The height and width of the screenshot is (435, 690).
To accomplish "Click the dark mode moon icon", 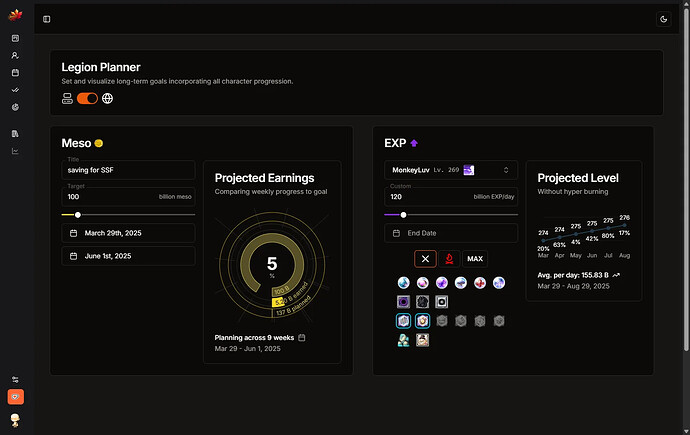I will coord(664,19).
